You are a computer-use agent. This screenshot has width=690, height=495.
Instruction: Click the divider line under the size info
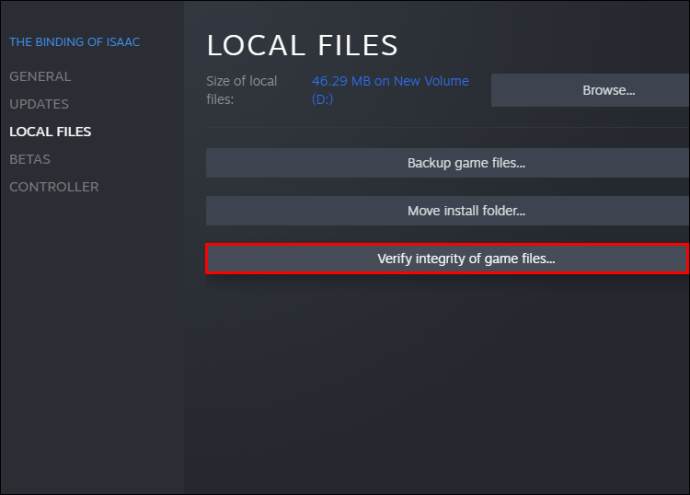click(x=448, y=128)
